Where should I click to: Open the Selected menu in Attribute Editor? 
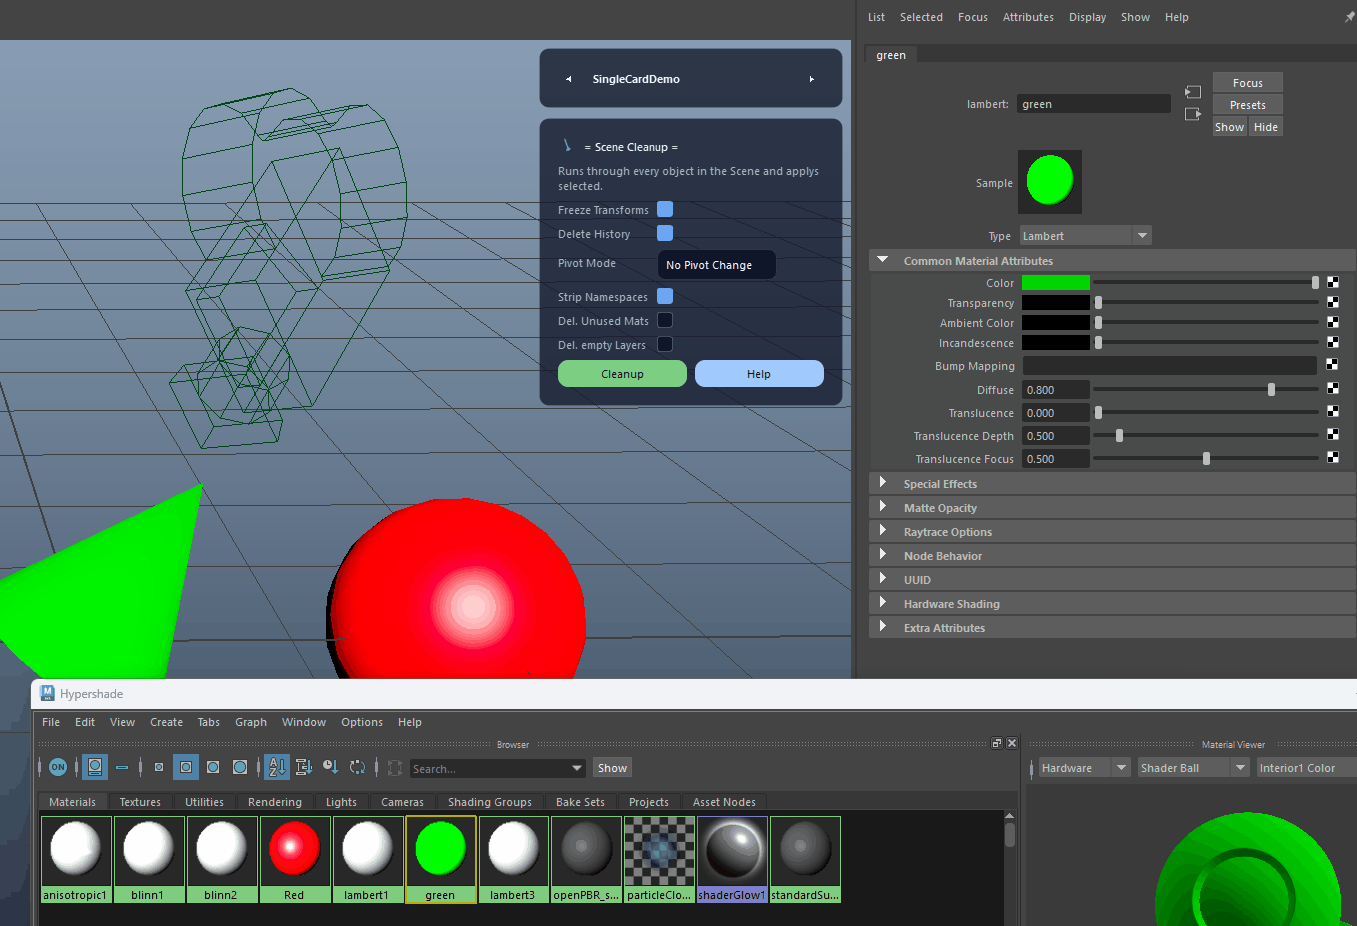[921, 17]
